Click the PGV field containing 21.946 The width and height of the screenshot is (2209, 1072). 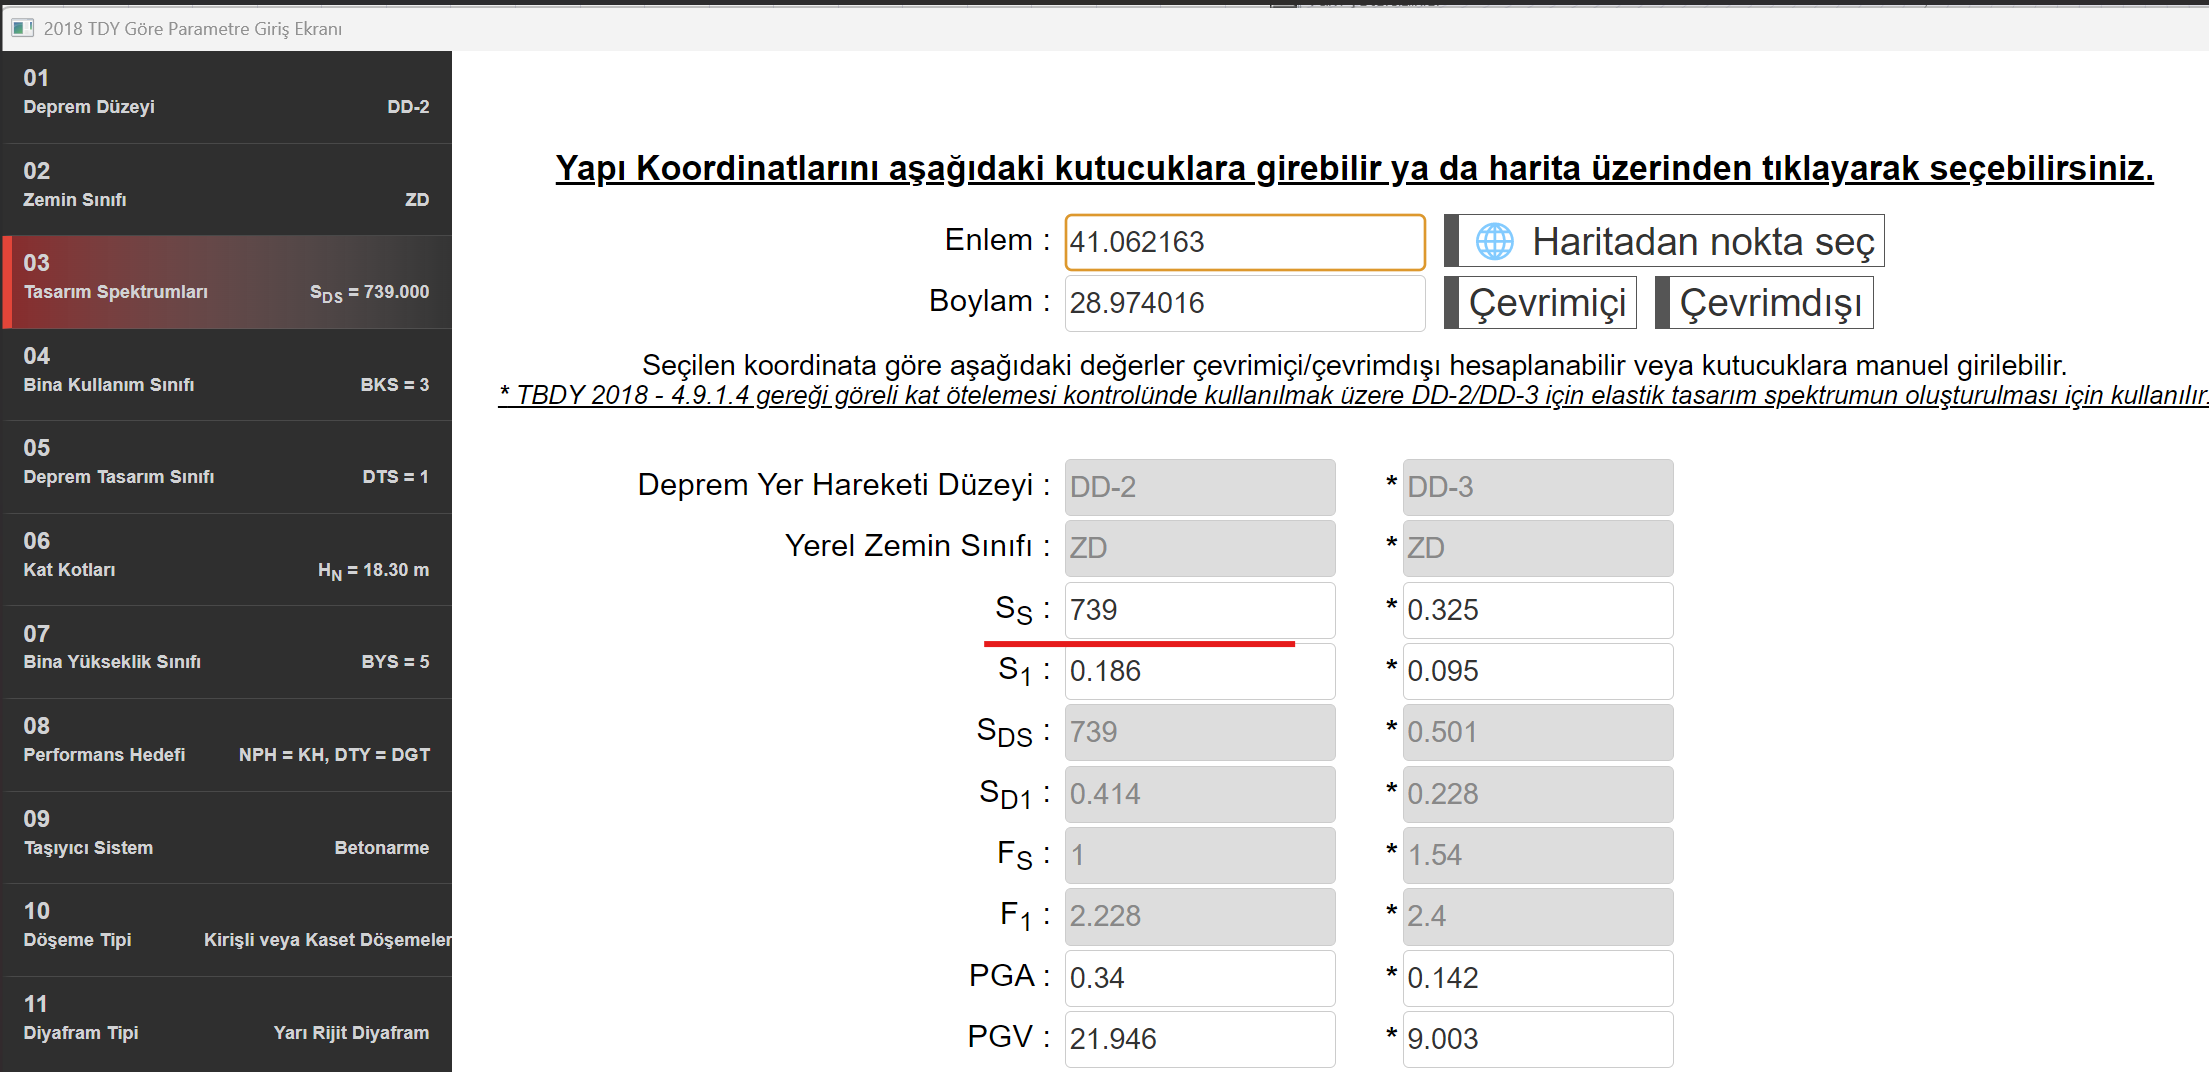[x=1200, y=1039]
